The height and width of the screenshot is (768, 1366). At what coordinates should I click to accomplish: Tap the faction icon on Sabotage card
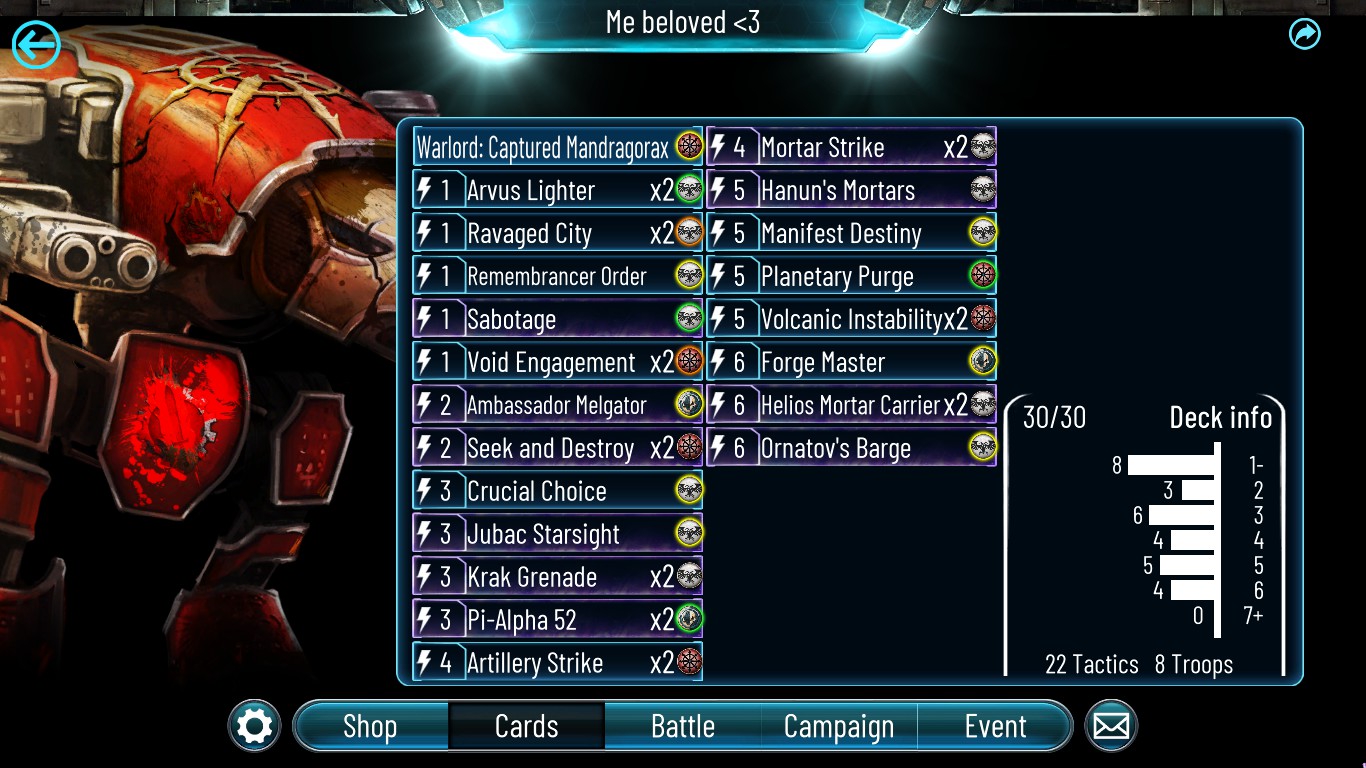[689, 319]
